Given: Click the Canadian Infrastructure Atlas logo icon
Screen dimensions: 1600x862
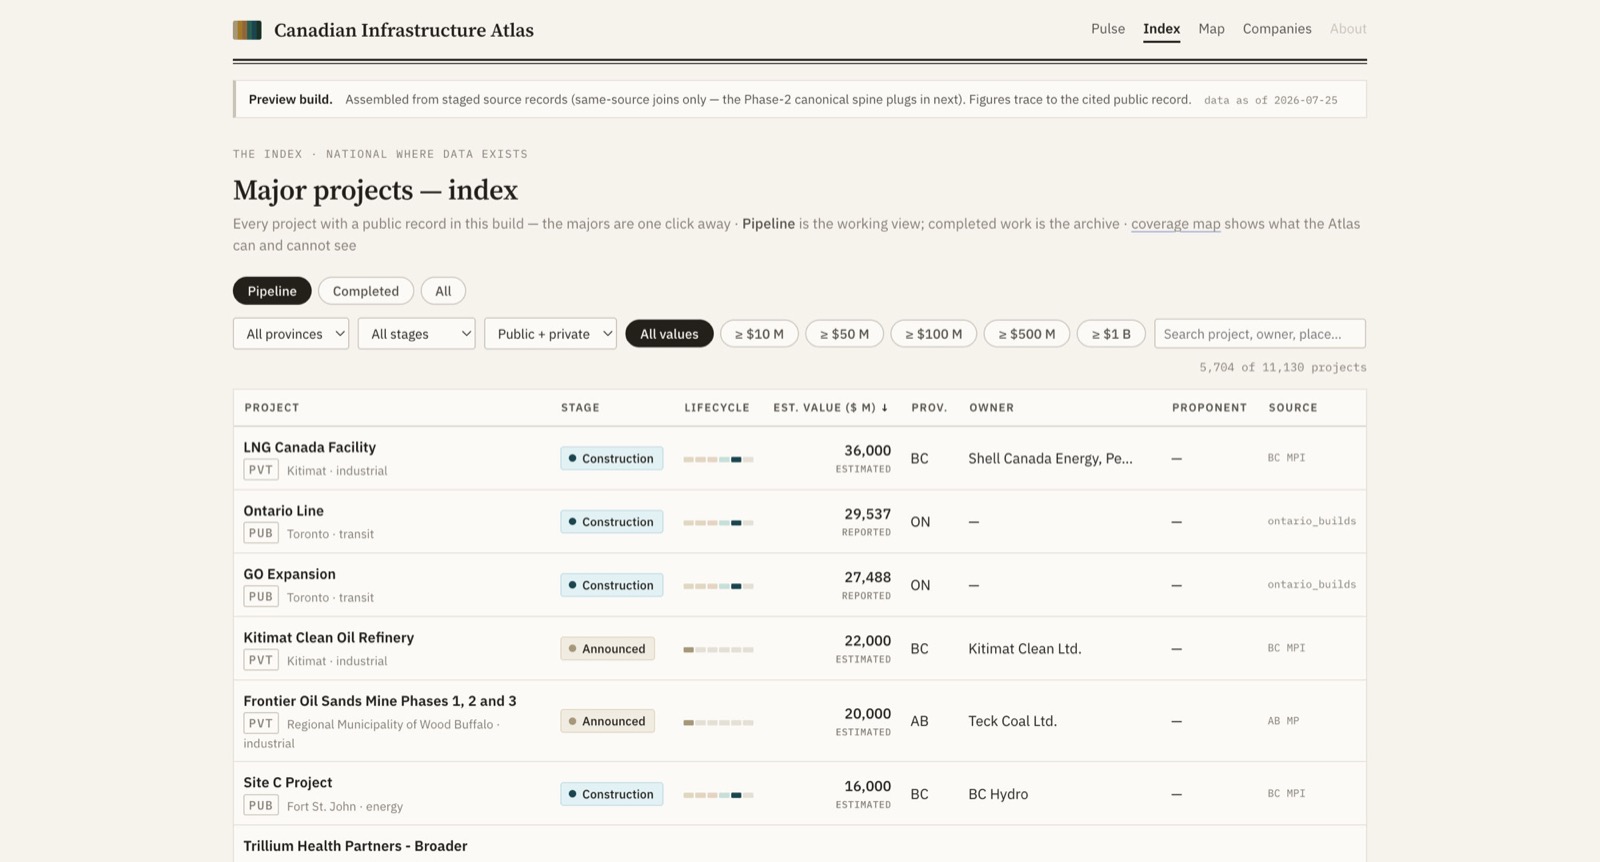Looking at the screenshot, I should (247, 30).
